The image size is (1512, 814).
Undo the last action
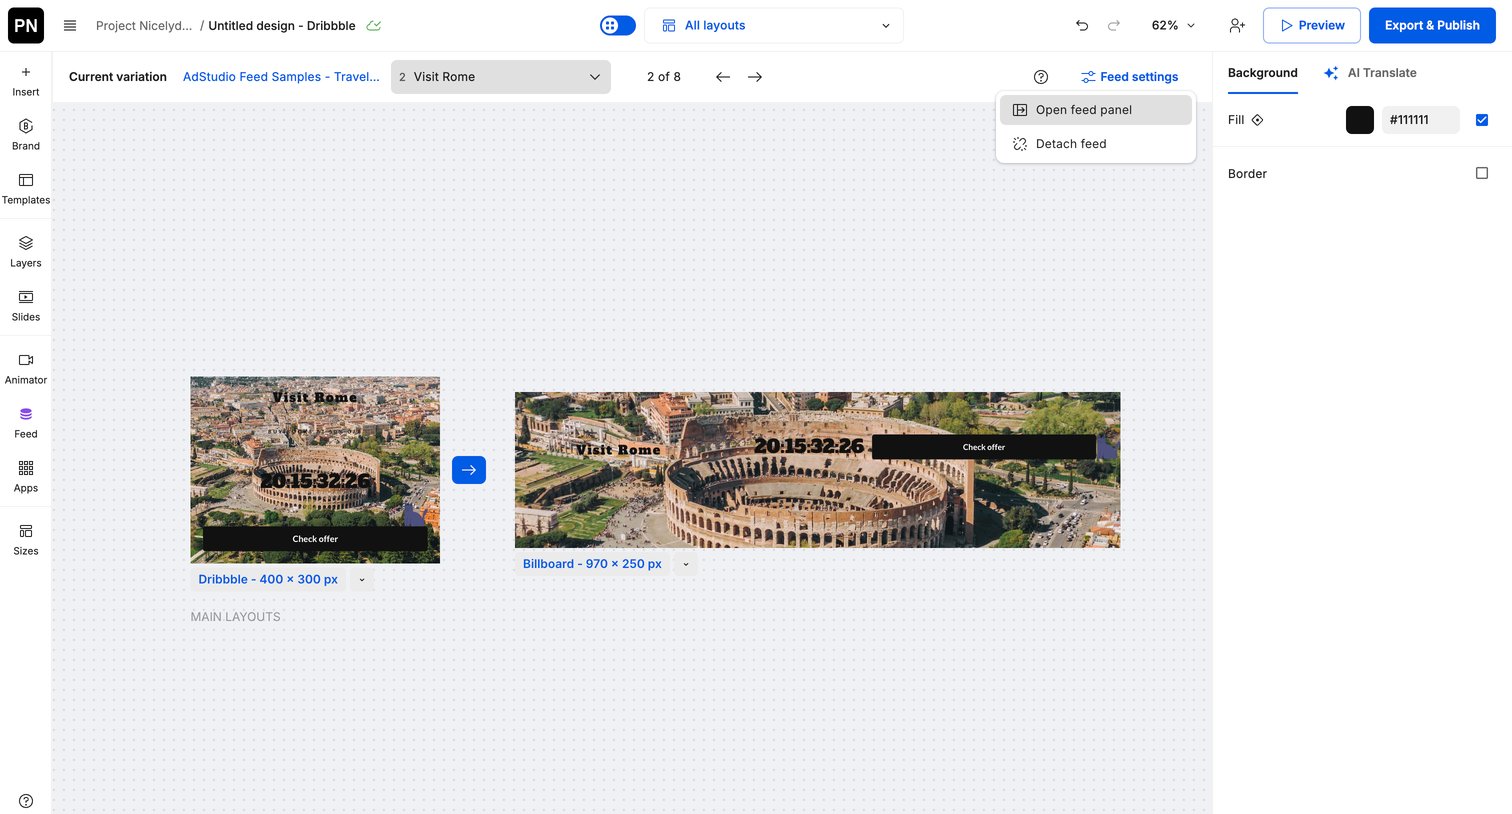[1082, 25]
